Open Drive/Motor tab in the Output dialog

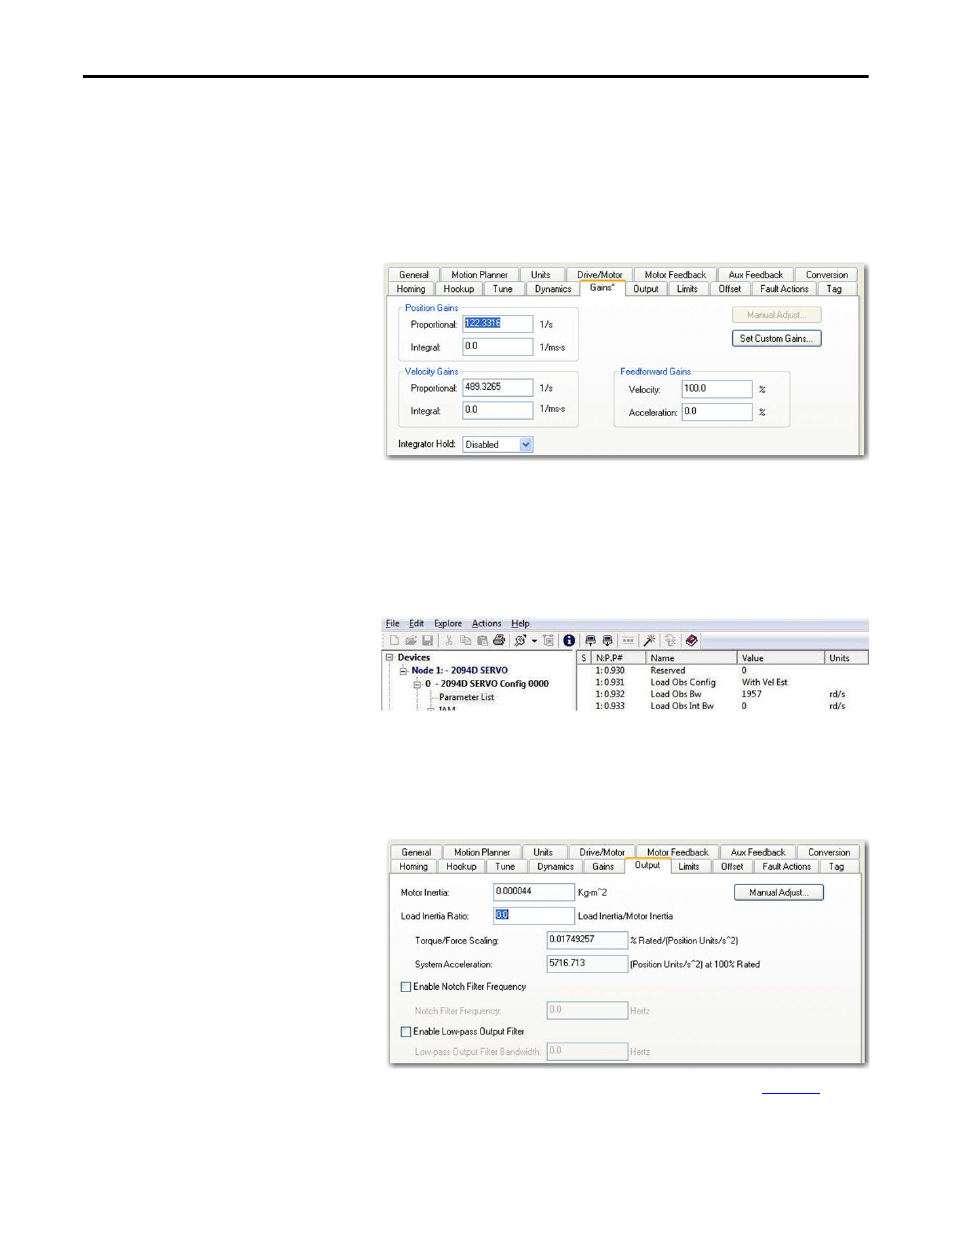[x=602, y=853]
